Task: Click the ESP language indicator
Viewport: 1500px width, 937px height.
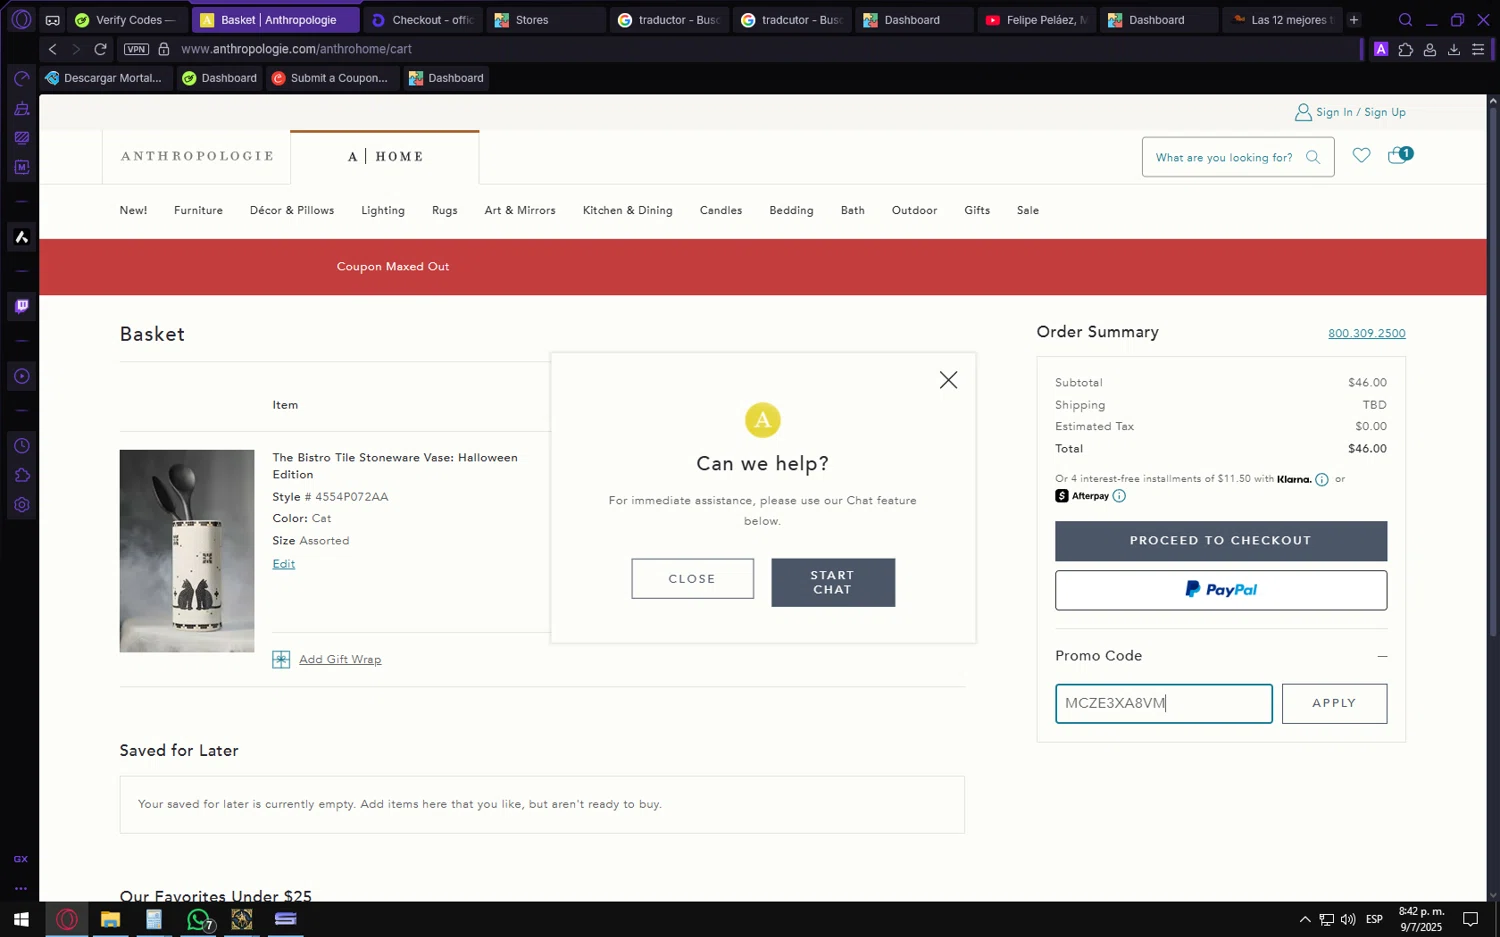Action: coord(1375,919)
